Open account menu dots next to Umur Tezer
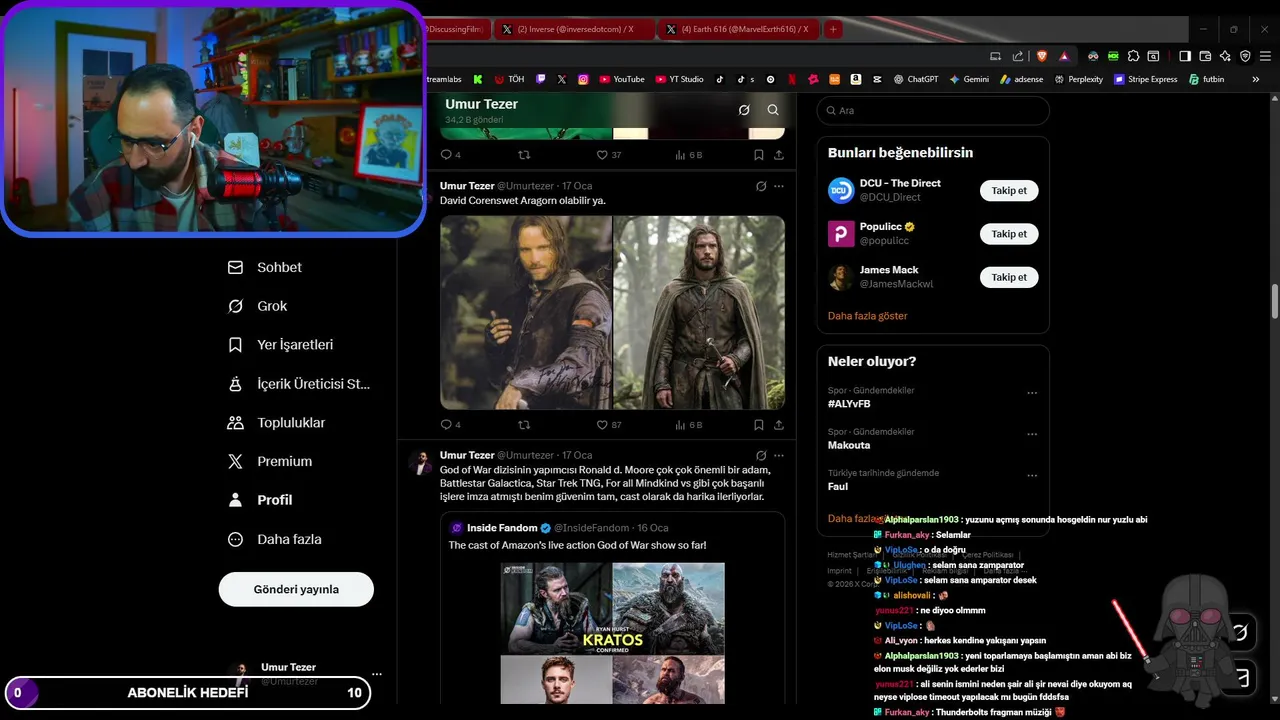This screenshot has height=720, width=1280. pyautogui.click(x=377, y=674)
